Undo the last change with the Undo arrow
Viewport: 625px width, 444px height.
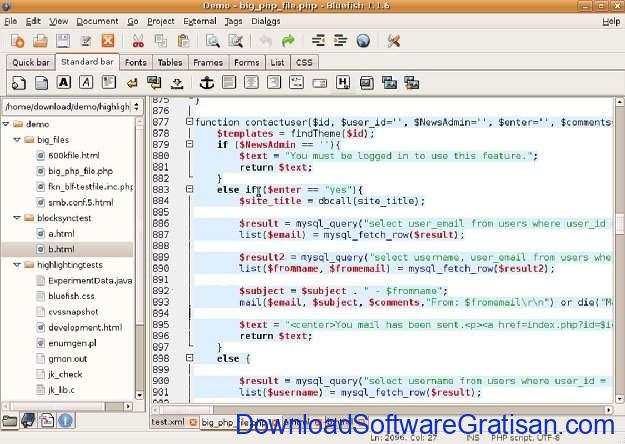pos(265,41)
